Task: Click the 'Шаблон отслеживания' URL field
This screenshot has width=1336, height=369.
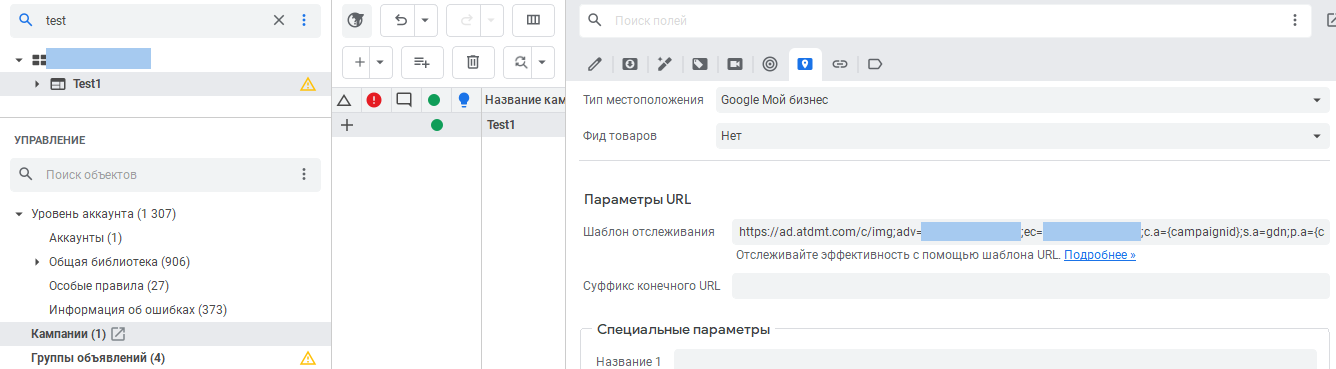Action: point(1031,232)
